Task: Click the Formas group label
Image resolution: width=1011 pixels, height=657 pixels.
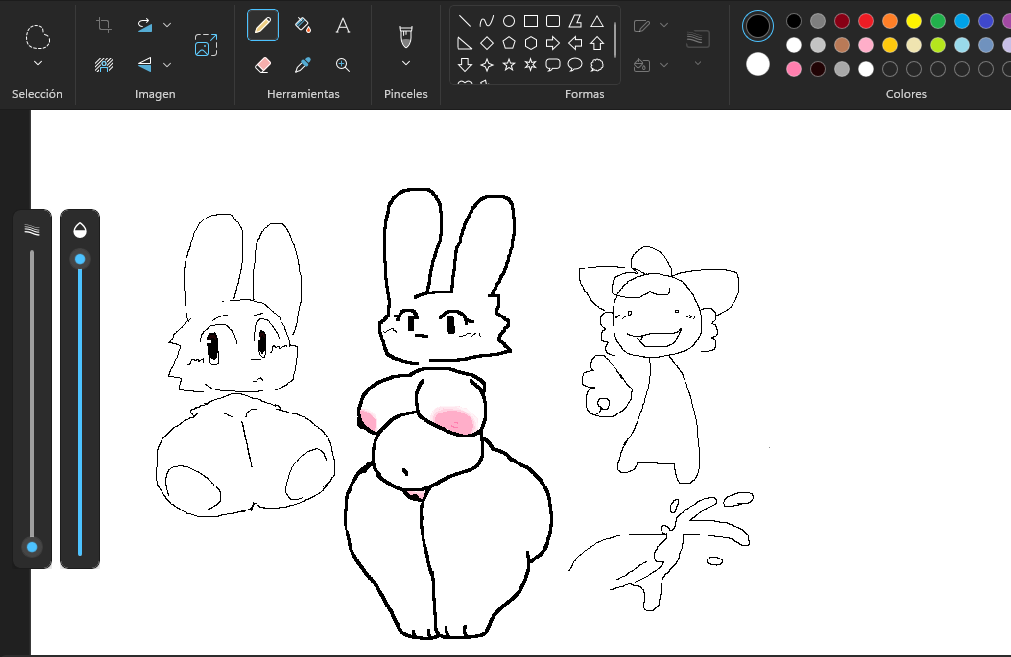Action: (584, 93)
